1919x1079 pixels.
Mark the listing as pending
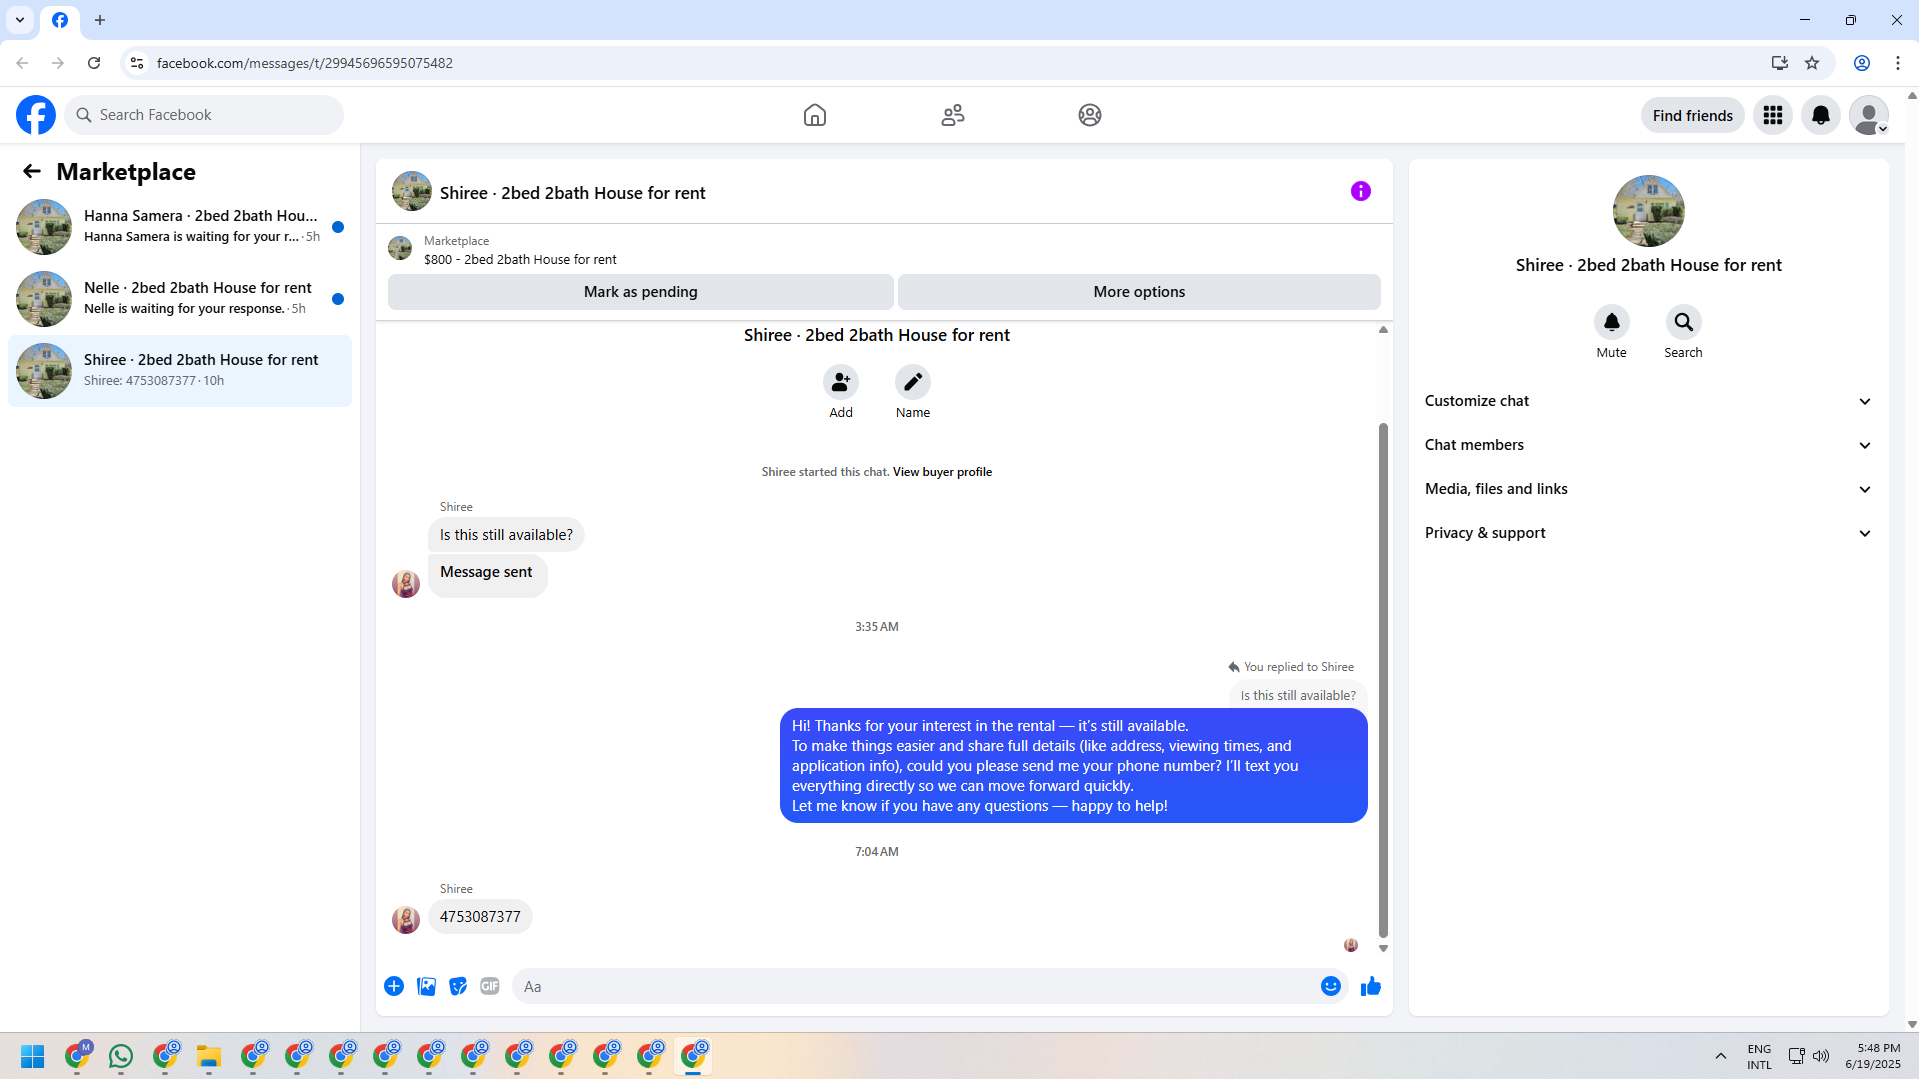click(641, 292)
